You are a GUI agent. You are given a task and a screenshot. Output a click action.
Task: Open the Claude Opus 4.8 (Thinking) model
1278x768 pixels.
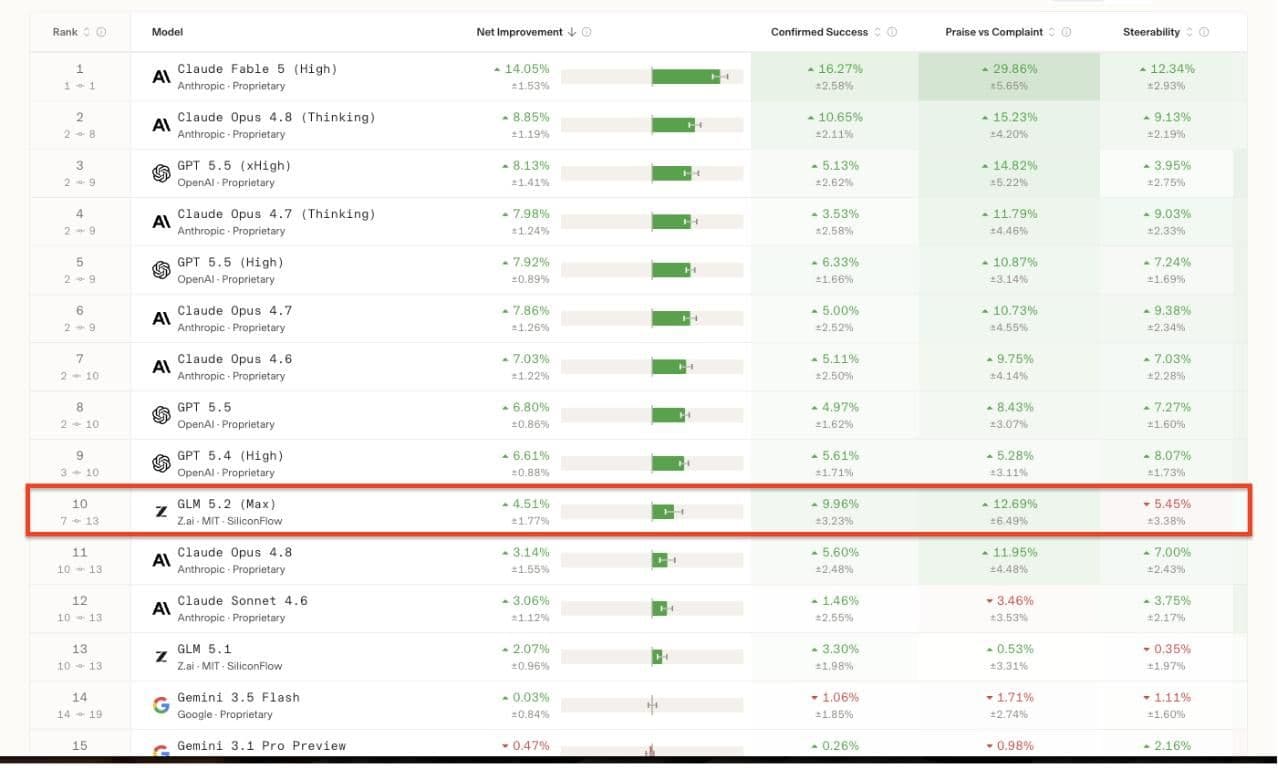coord(276,117)
